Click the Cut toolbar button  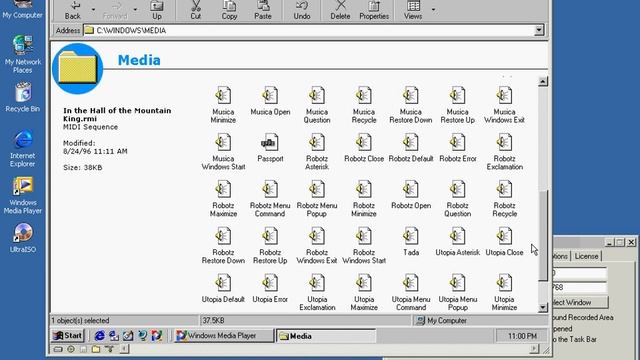click(196, 10)
